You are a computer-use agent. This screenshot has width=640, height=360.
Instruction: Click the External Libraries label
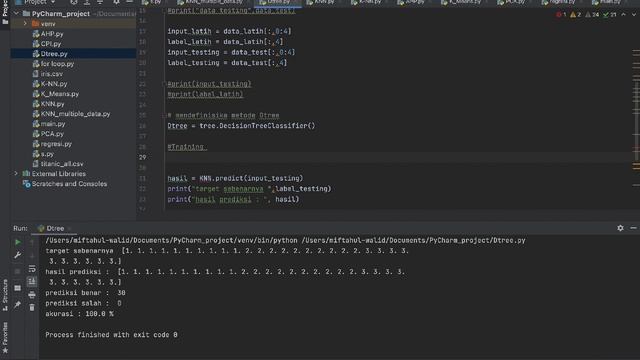[59, 173]
